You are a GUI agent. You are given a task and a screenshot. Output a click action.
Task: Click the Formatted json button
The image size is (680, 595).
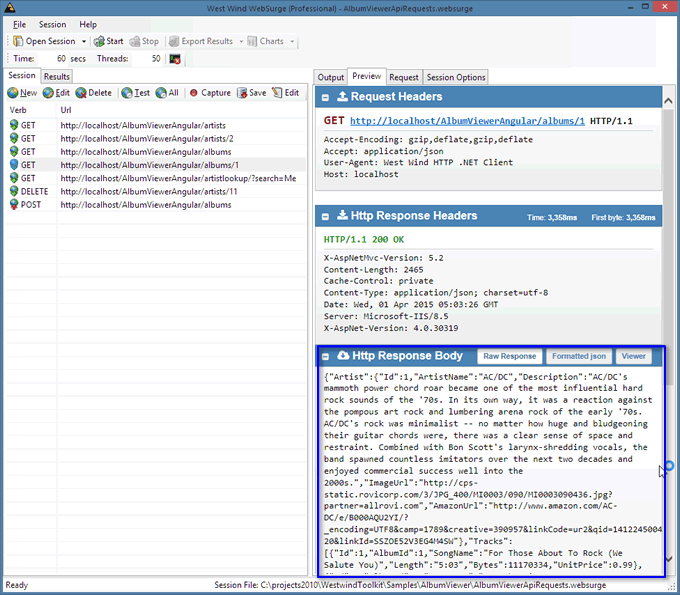pyautogui.click(x=579, y=356)
